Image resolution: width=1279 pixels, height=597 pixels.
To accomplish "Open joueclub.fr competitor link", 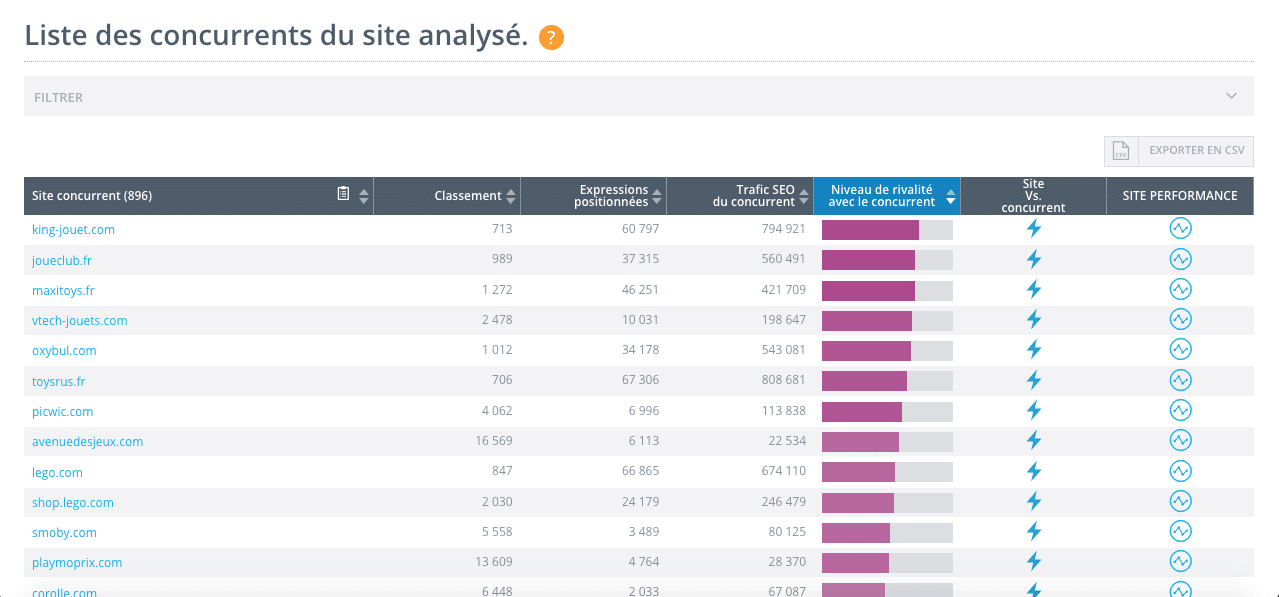I will tap(62, 260).
